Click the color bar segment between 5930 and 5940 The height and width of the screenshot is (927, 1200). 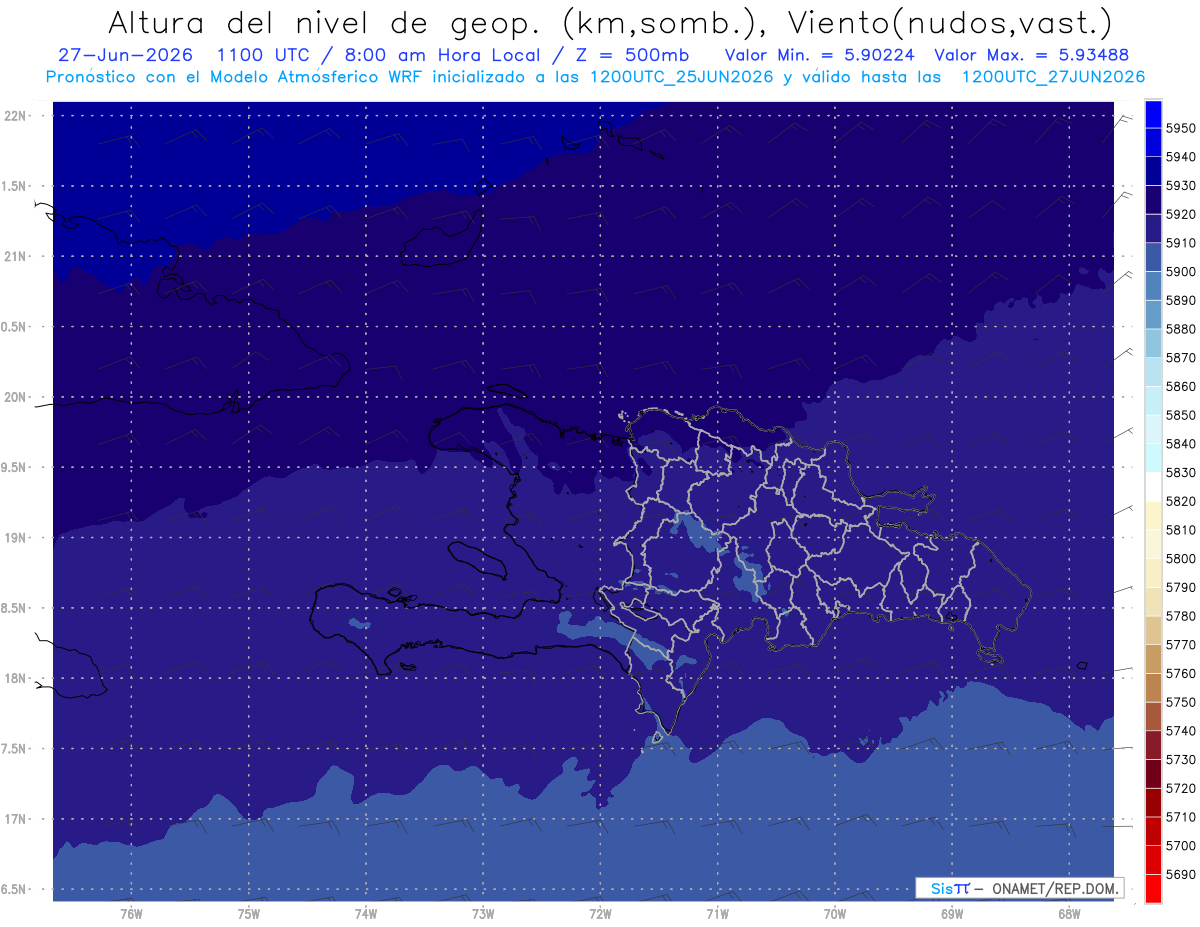[x=1153, y=171]
